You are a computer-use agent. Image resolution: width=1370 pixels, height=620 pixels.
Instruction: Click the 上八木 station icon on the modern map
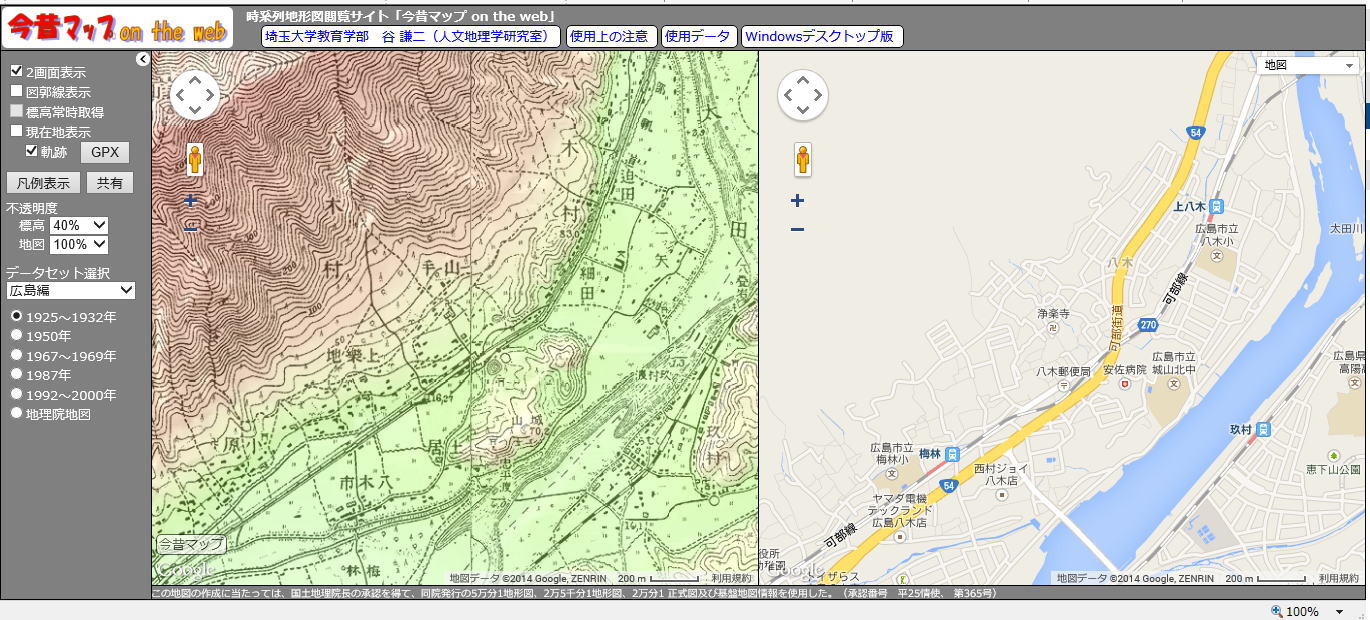tap(1216, 207)
